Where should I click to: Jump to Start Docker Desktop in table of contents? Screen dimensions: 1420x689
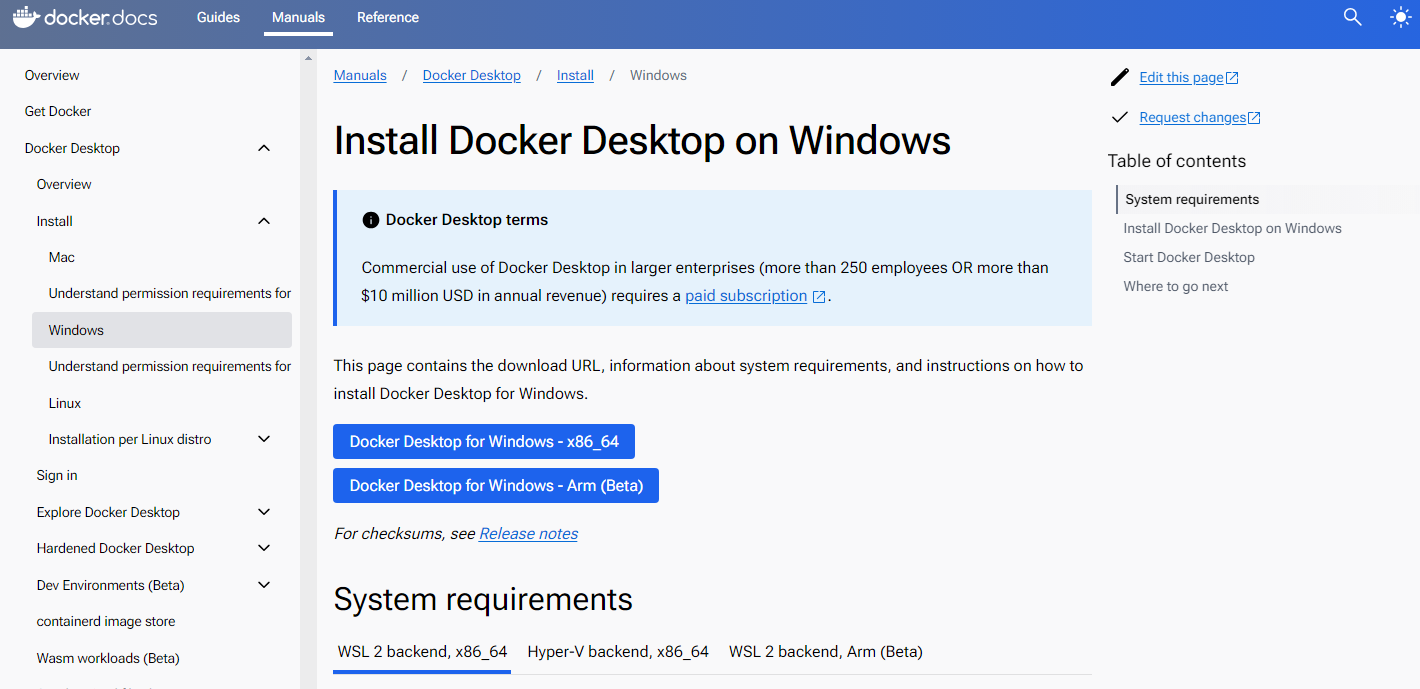pyautogui.click(x=1189, y=257)
